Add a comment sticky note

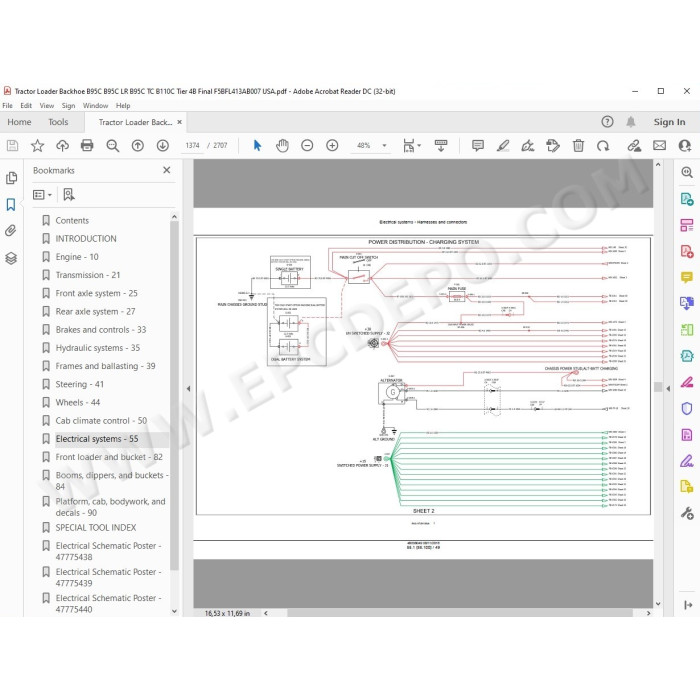(478, 146)
